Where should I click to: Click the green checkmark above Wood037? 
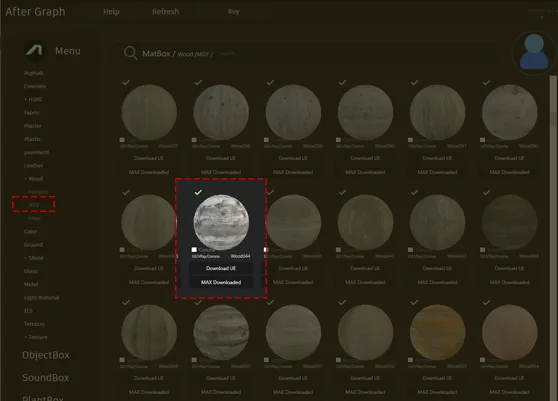[126, 82]
